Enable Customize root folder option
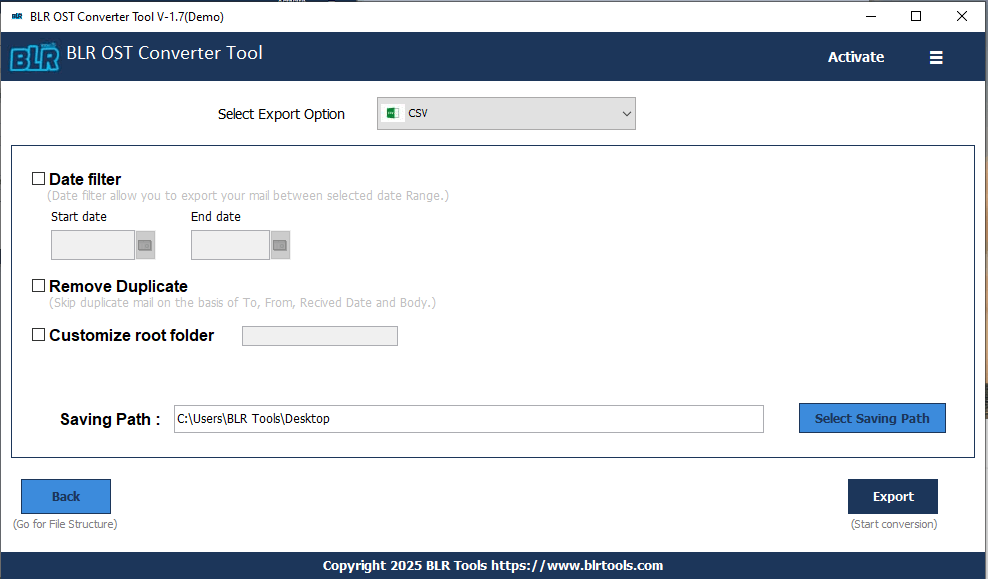 tap(38, 334)
